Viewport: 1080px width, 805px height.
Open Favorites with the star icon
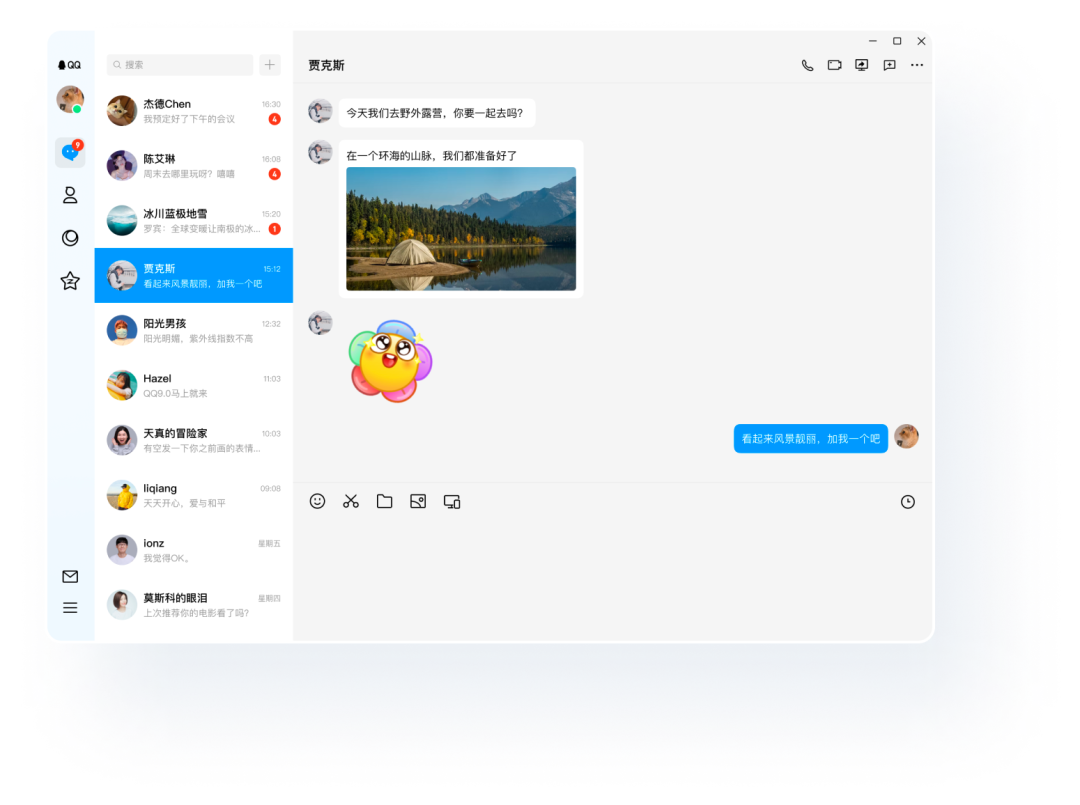pyautogui.click(x=70, y=281)
